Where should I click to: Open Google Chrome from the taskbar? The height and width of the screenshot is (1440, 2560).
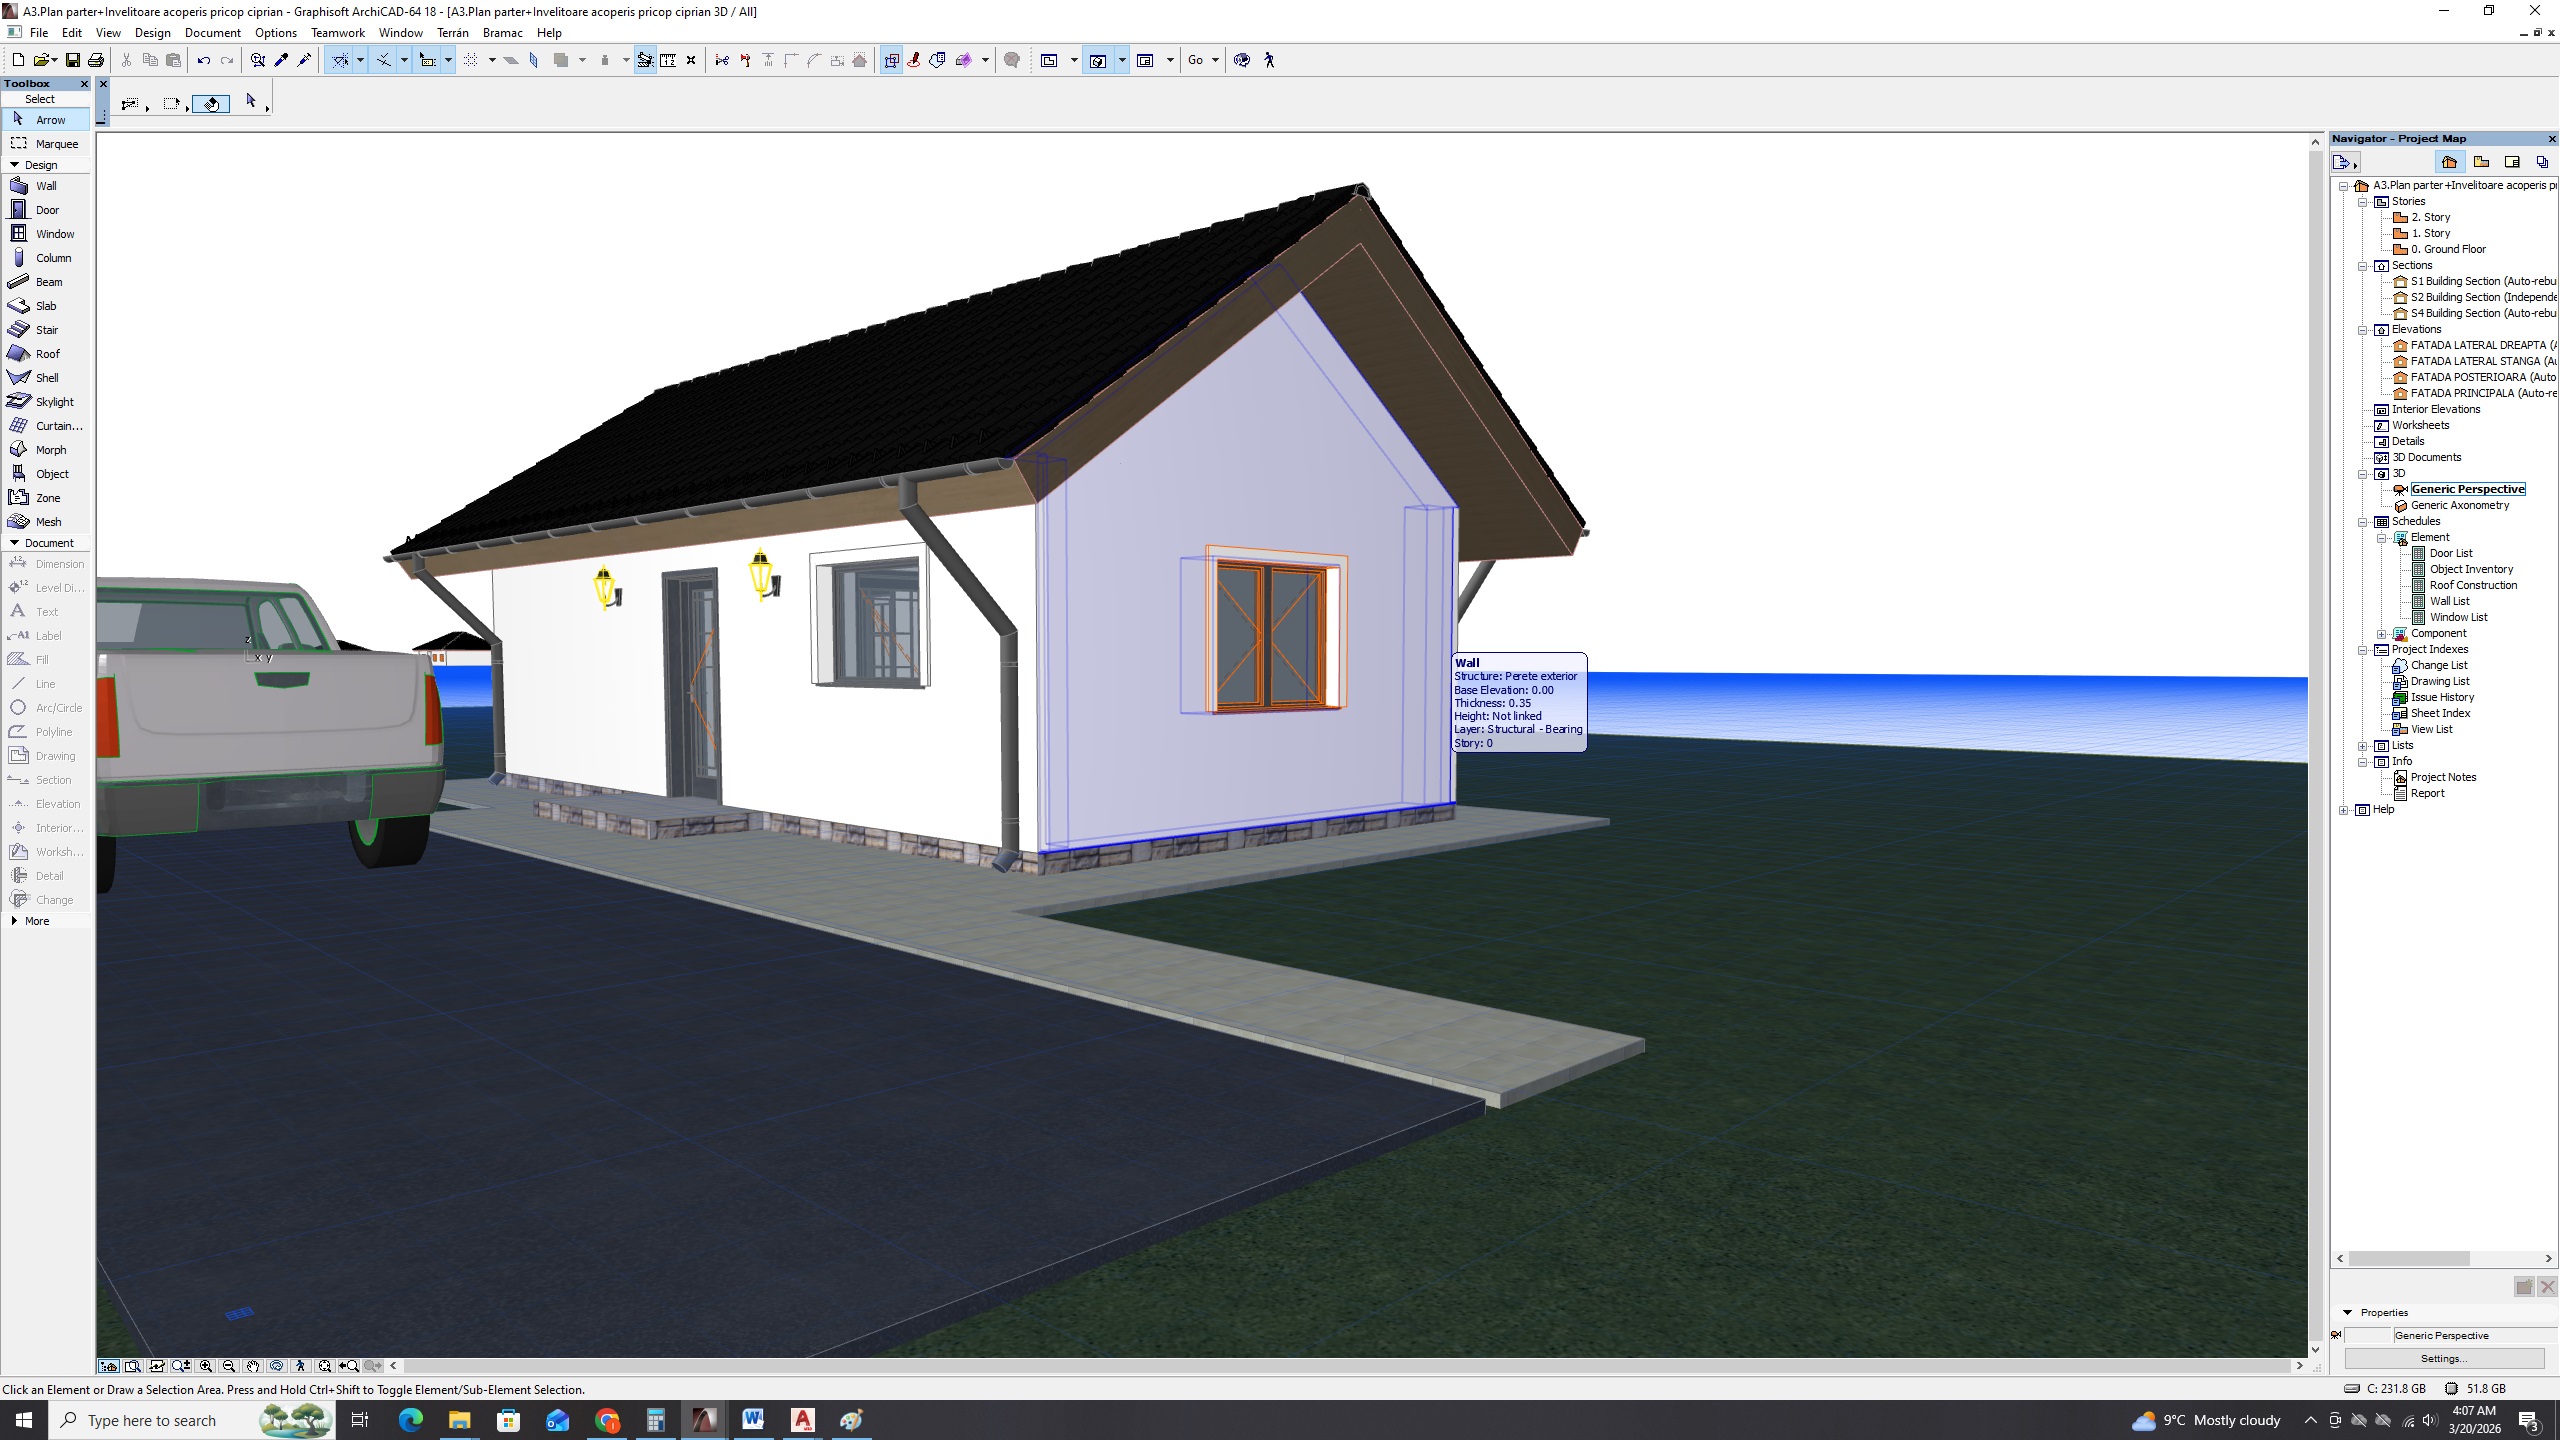607,1420
